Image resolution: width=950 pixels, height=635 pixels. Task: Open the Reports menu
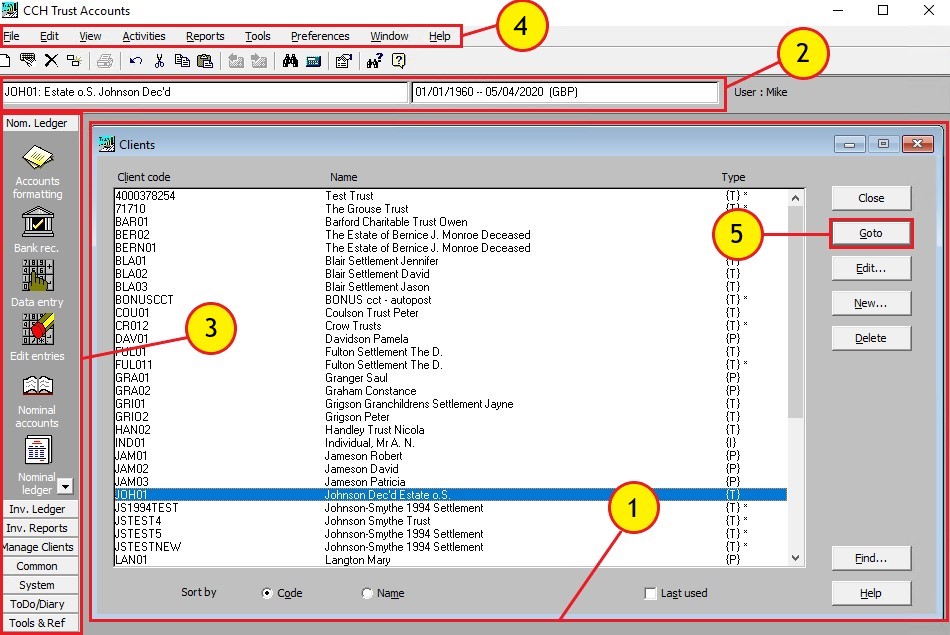pos(205,36)
